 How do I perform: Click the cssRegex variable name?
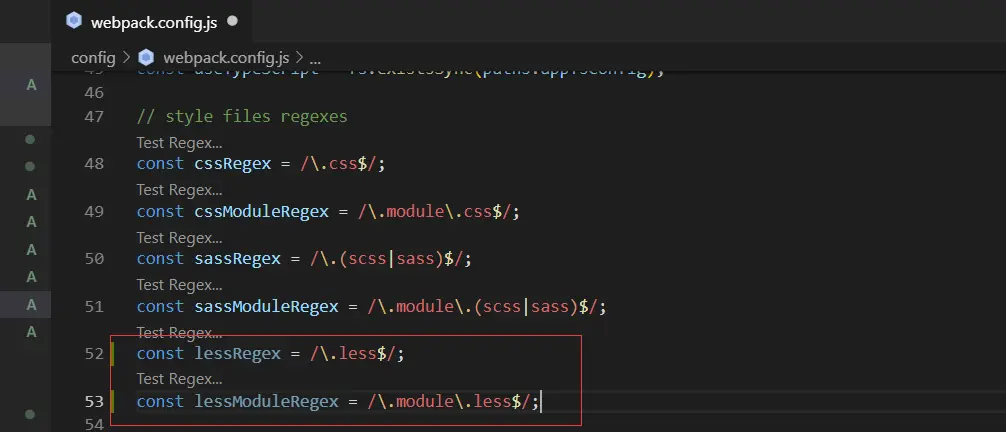pos(233,164)
